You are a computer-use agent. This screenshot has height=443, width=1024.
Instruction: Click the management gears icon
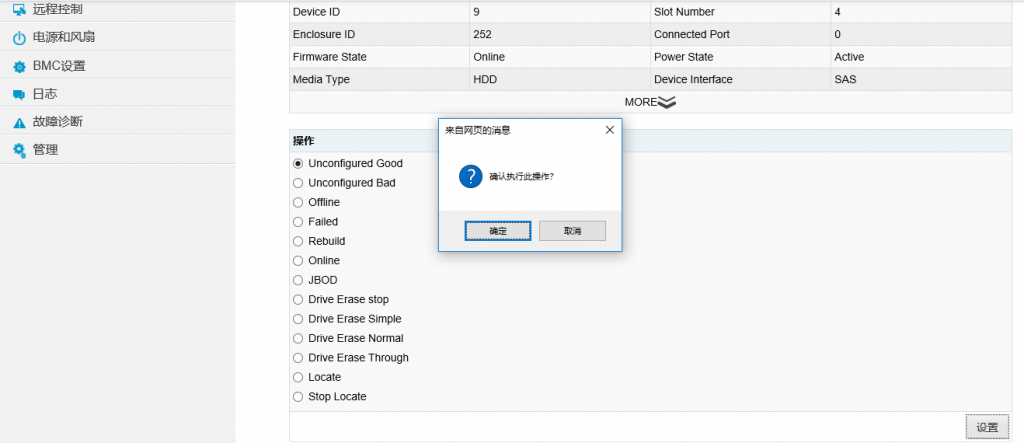[19, 150]
